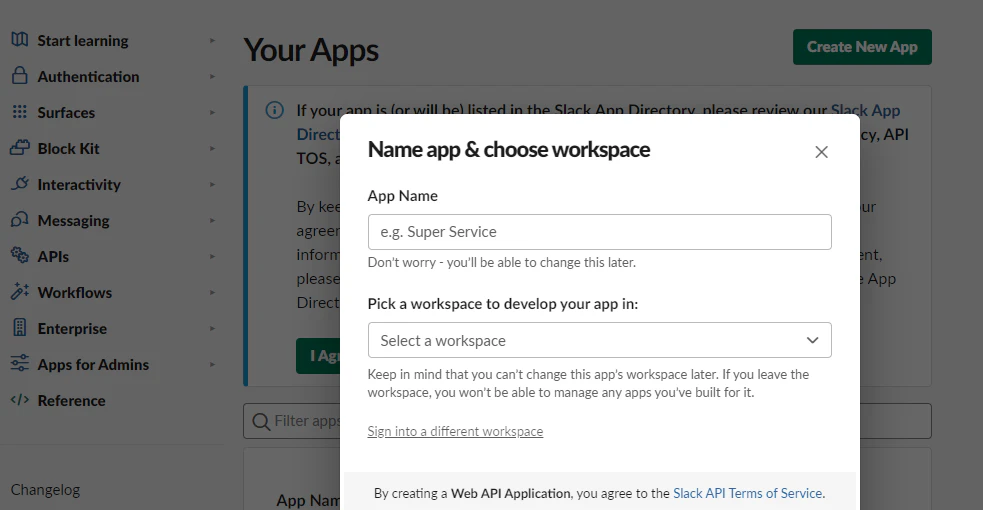Click the Interactivity plug icon
This screenshot has width=983, height=510.
[19, 184]
